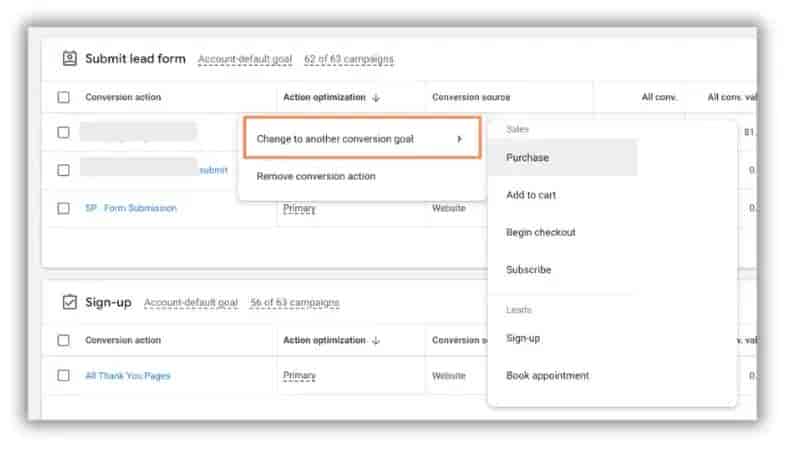This screenshot has height=450, width=788.
Task: Open Account-default goal dropdown for Sign-up
Action: pos(190,303)
